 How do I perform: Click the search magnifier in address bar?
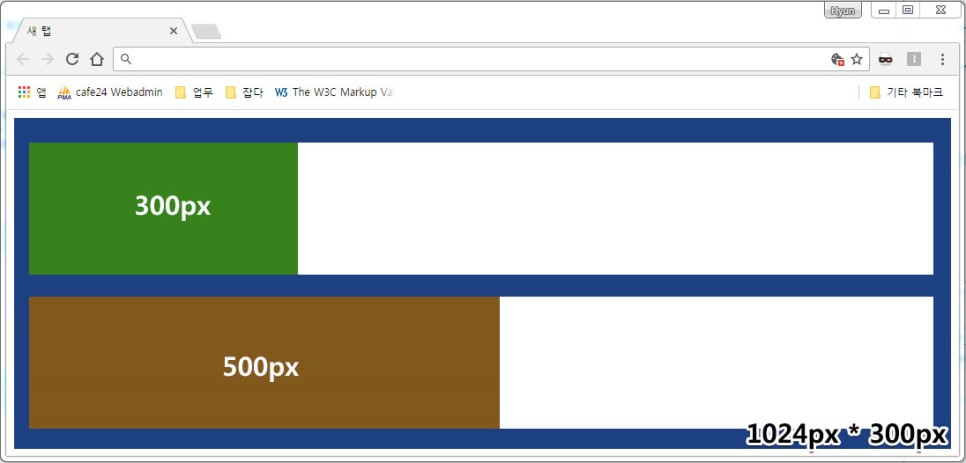tap(125, 59)
